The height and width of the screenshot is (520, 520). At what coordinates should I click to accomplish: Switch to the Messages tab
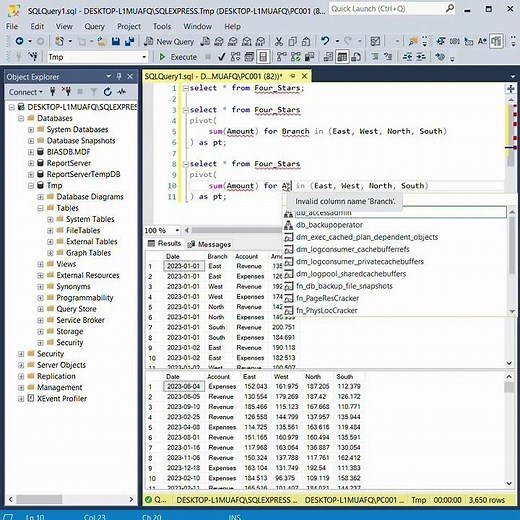(209, 244)
